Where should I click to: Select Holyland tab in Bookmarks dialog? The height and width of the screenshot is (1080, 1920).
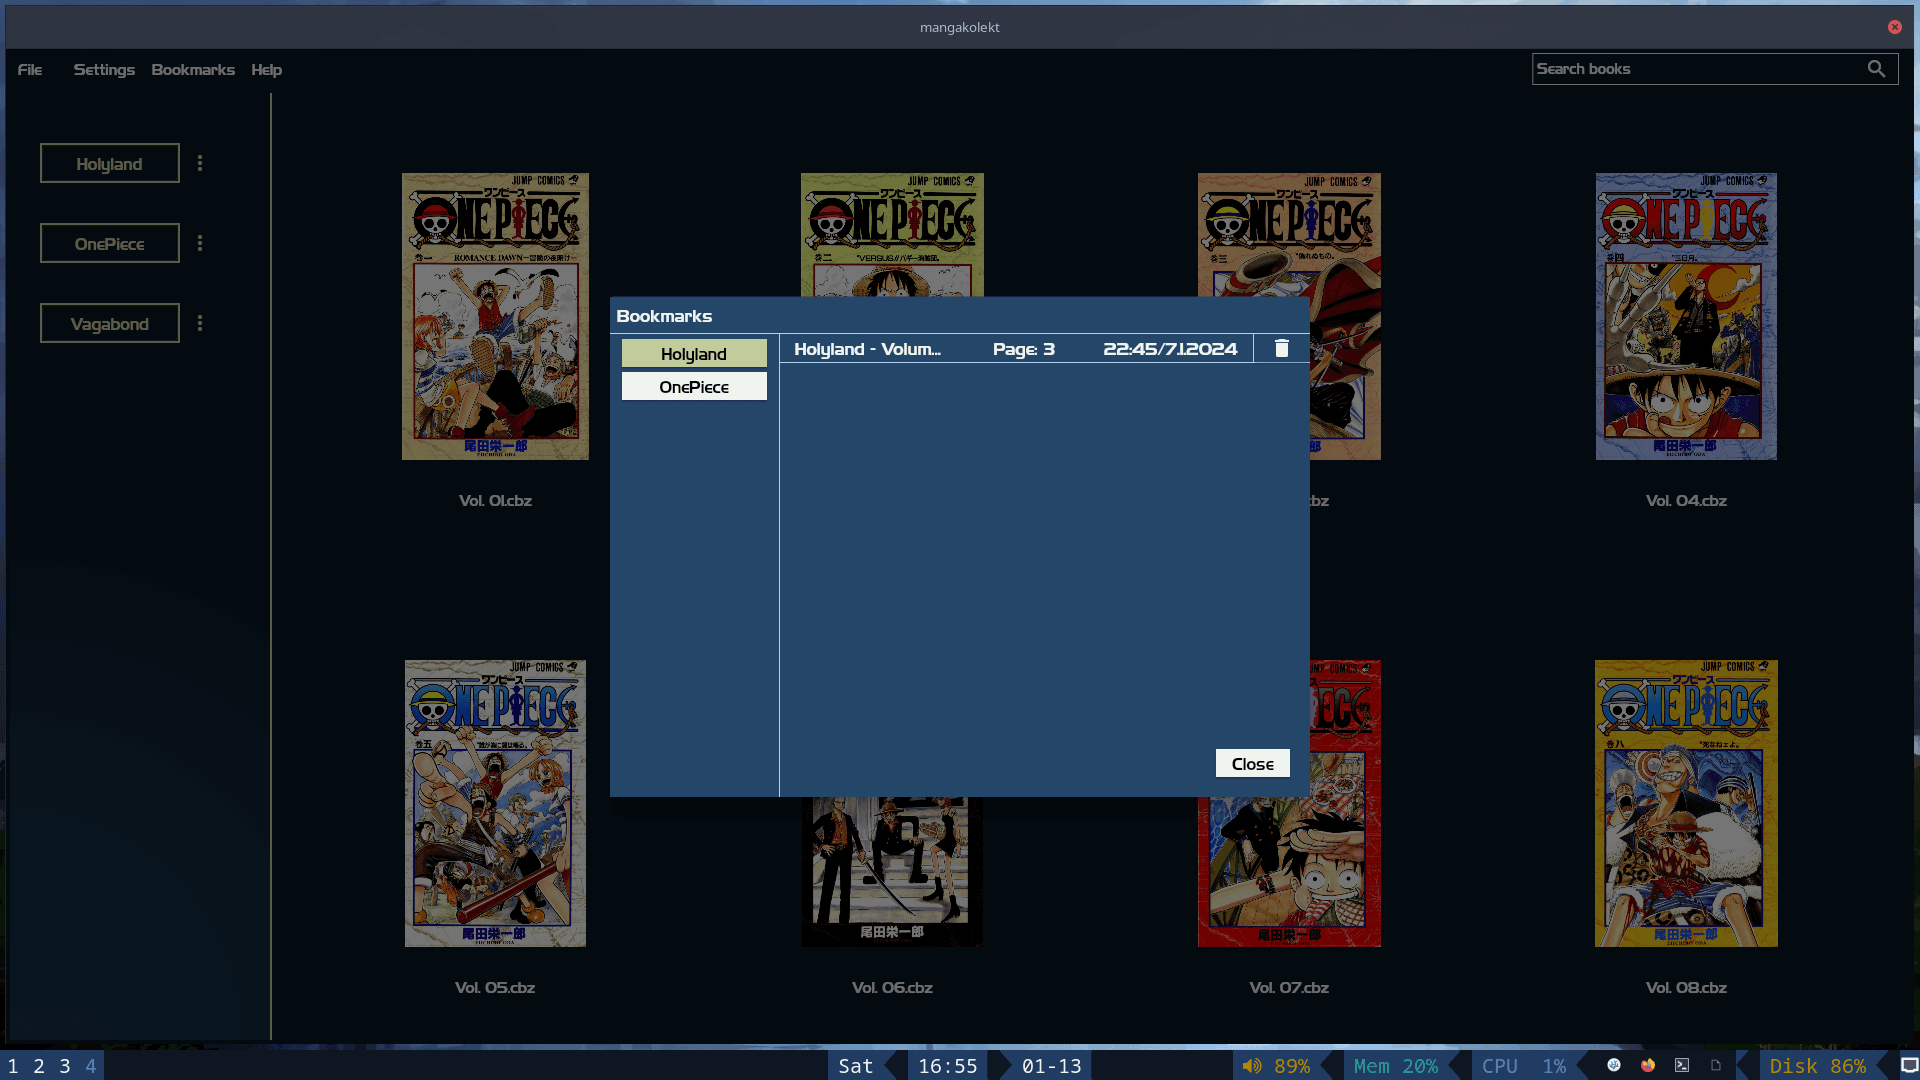pos(694,353)
